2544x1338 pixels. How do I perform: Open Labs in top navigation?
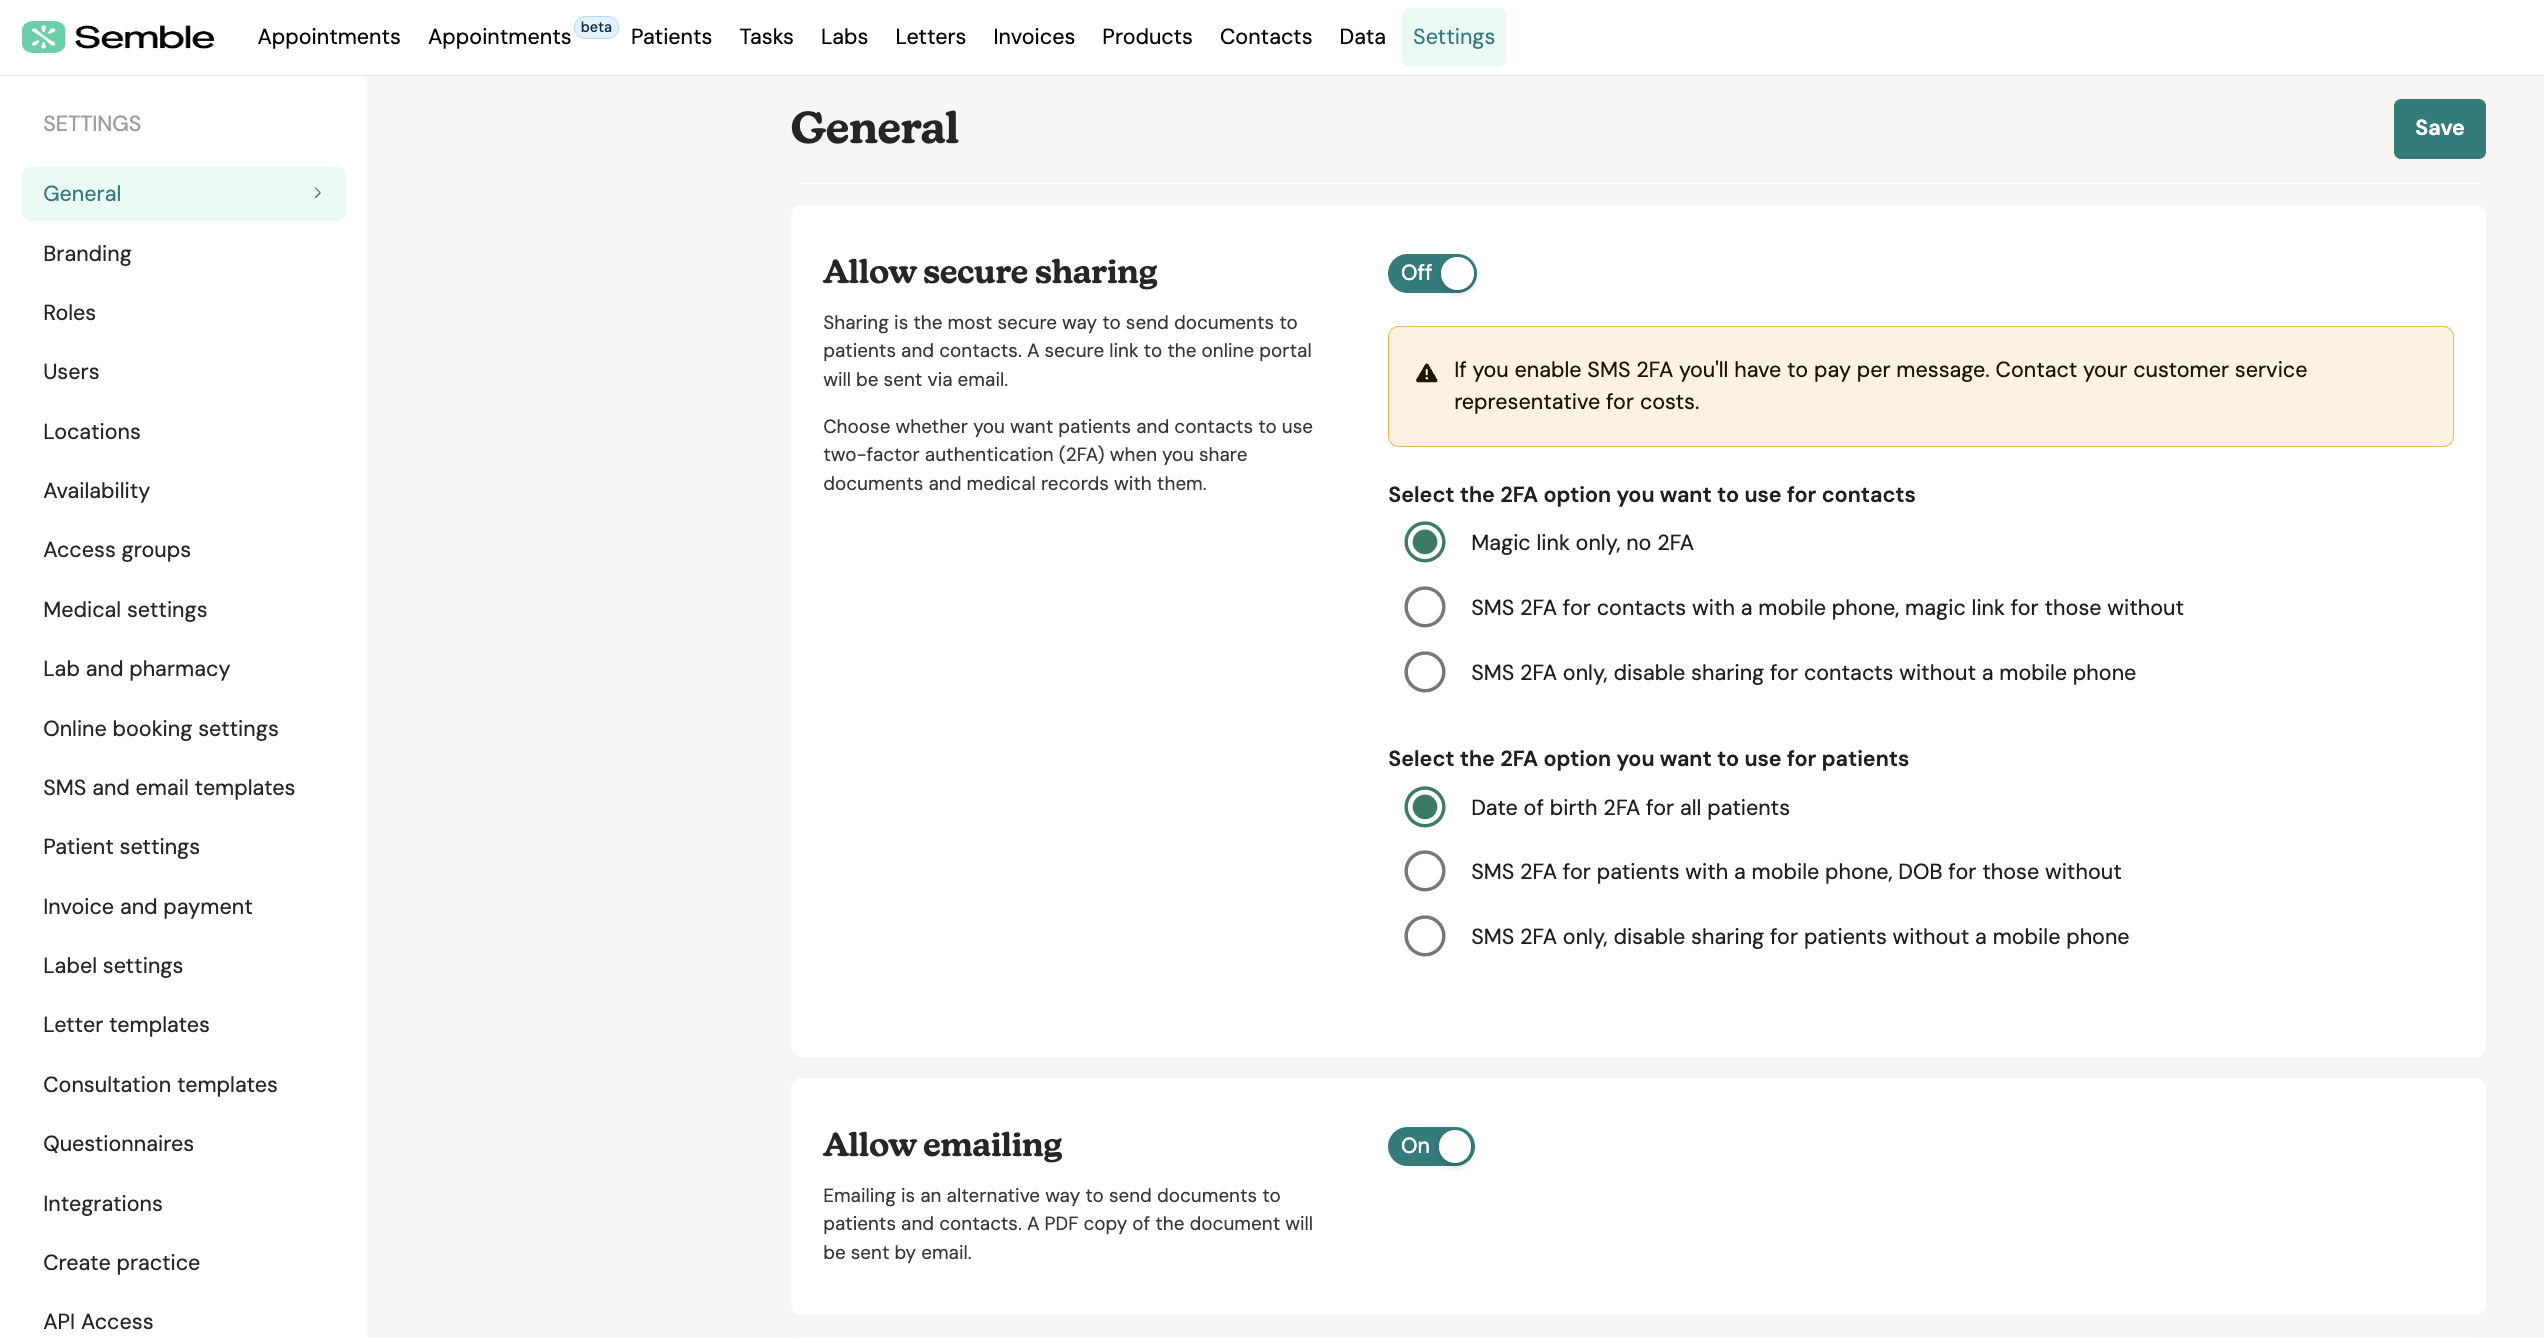[x=844, y=37]
